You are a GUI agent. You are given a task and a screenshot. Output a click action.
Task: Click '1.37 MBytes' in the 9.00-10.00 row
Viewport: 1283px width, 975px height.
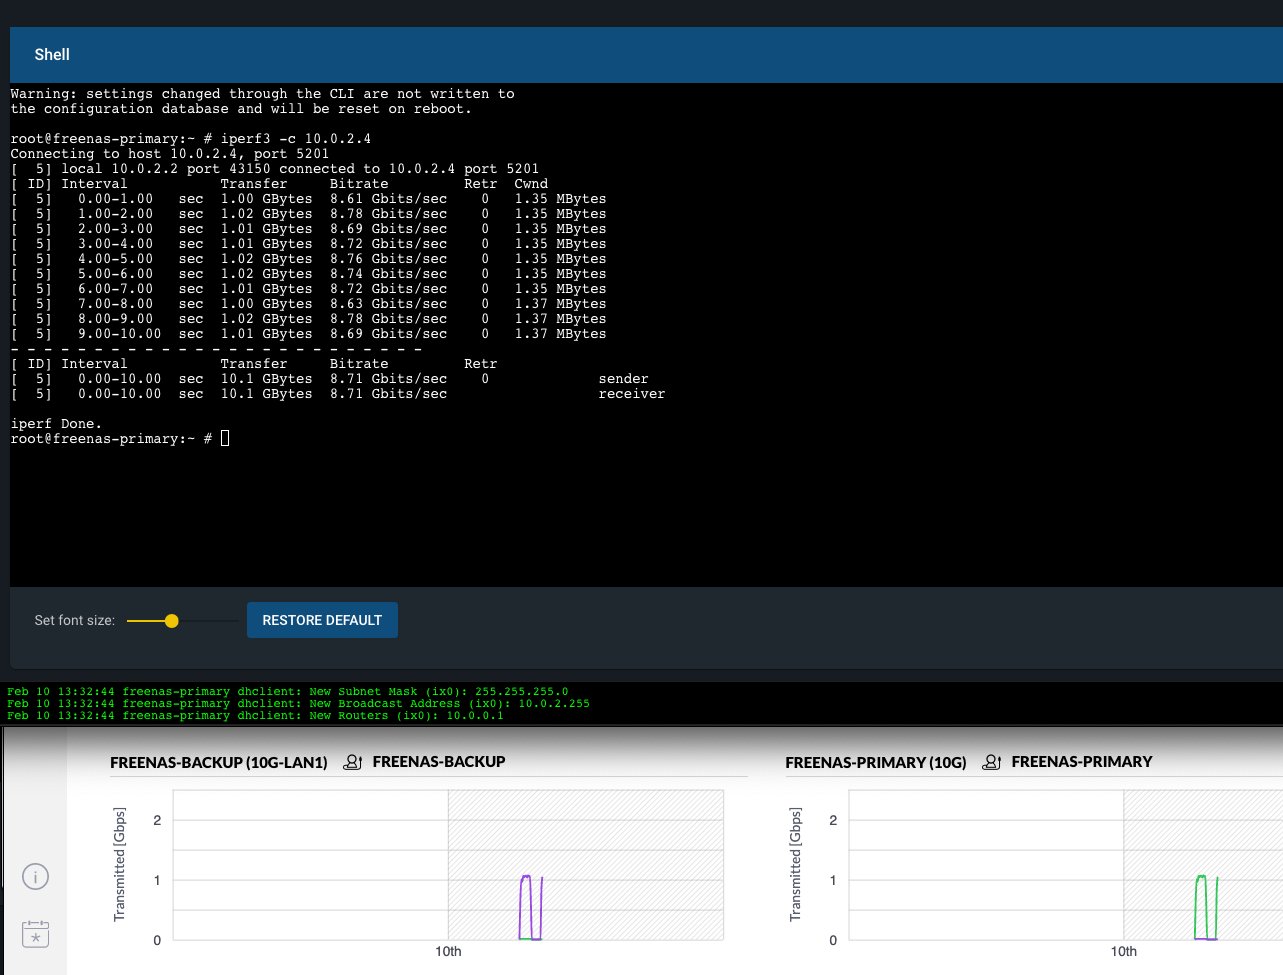tap(560, 334)
